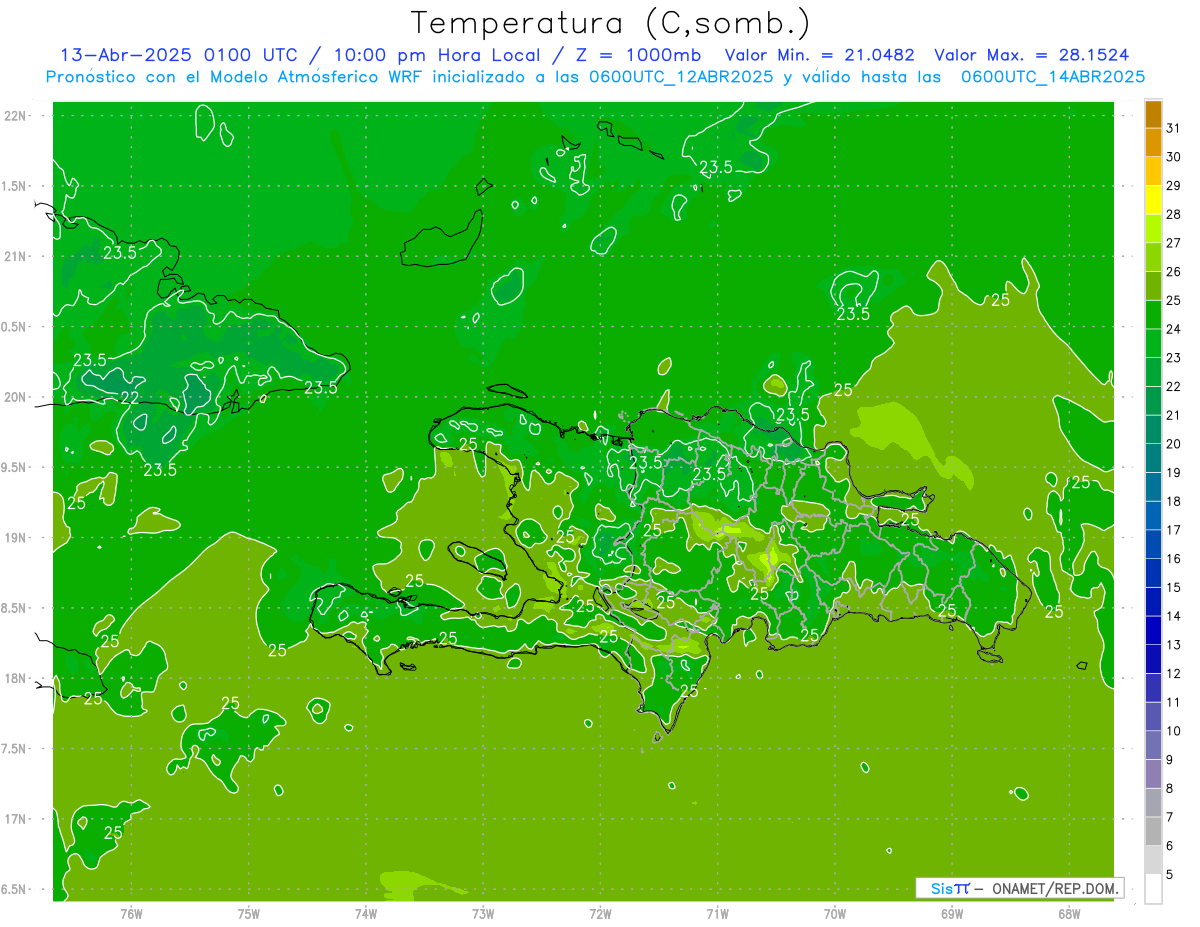
Task: Click the 68W longitude axis label
Action: 1069,913
